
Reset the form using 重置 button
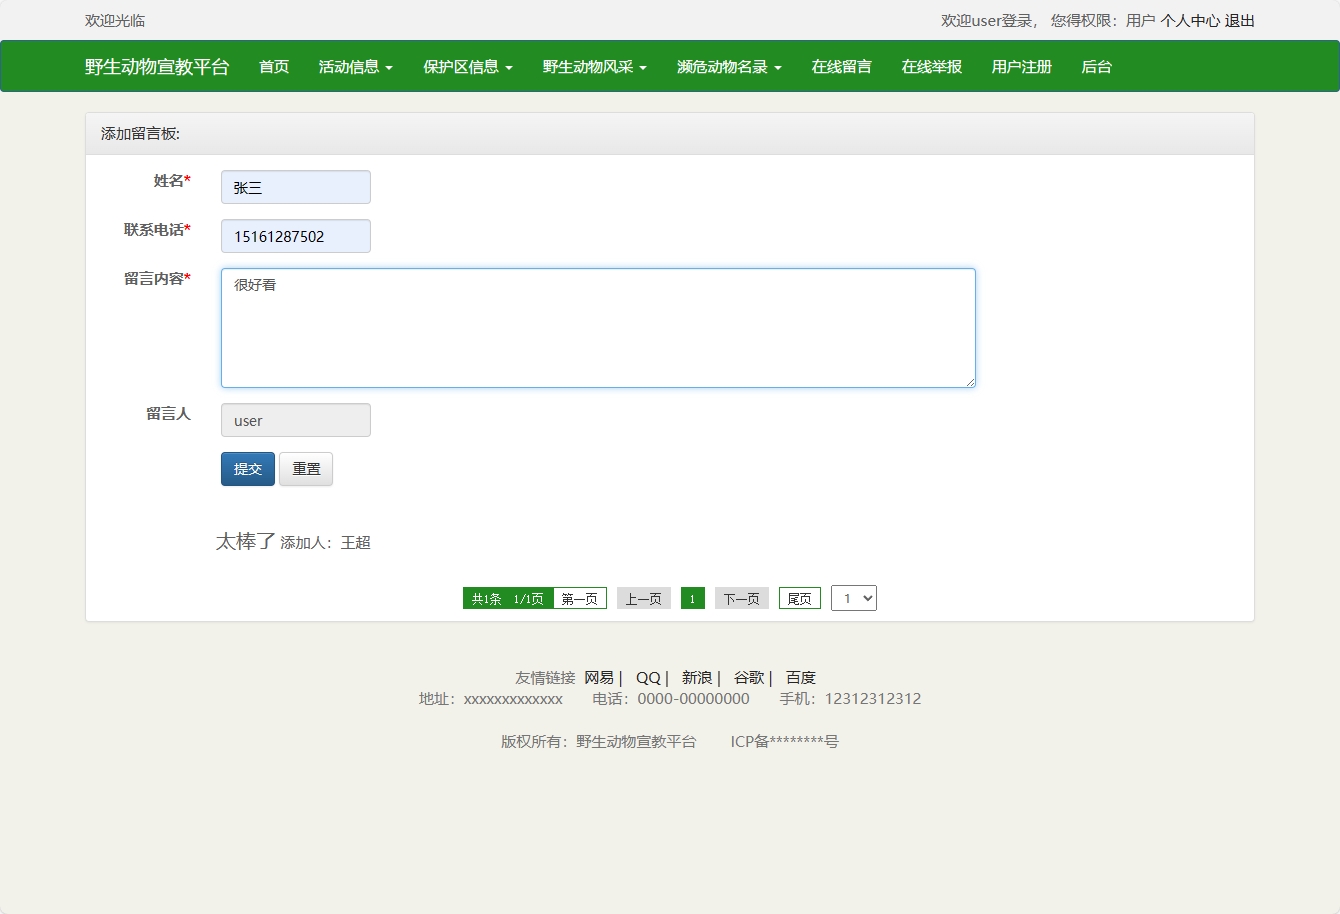306,469
